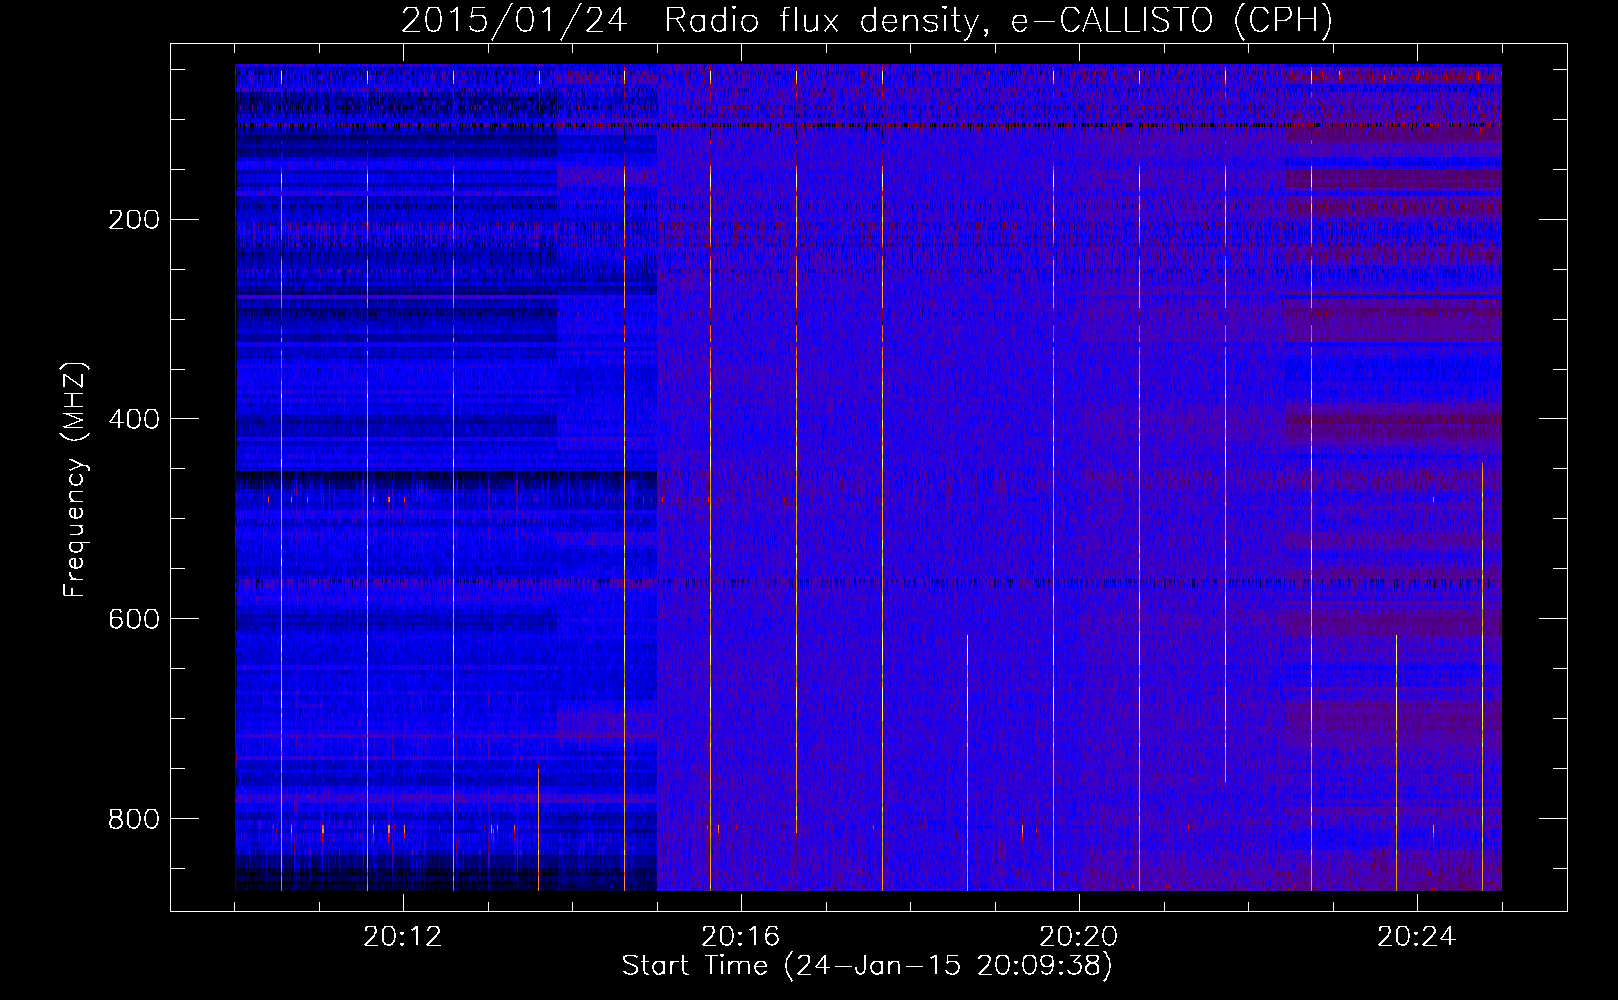Screen dimensions: 1618x1000
Task: Click the 20:12 time tick label
Action: point(402,937)
